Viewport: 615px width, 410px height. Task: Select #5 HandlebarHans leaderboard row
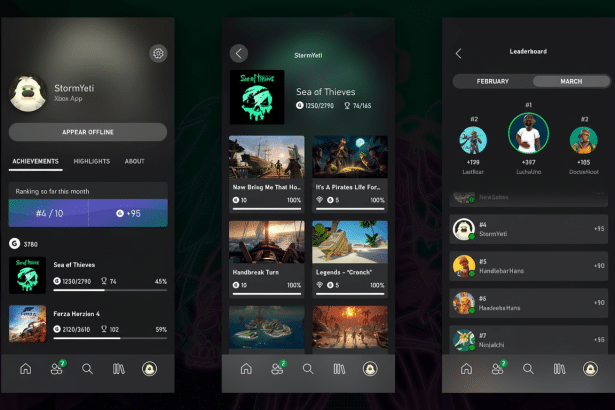point(529,266)
